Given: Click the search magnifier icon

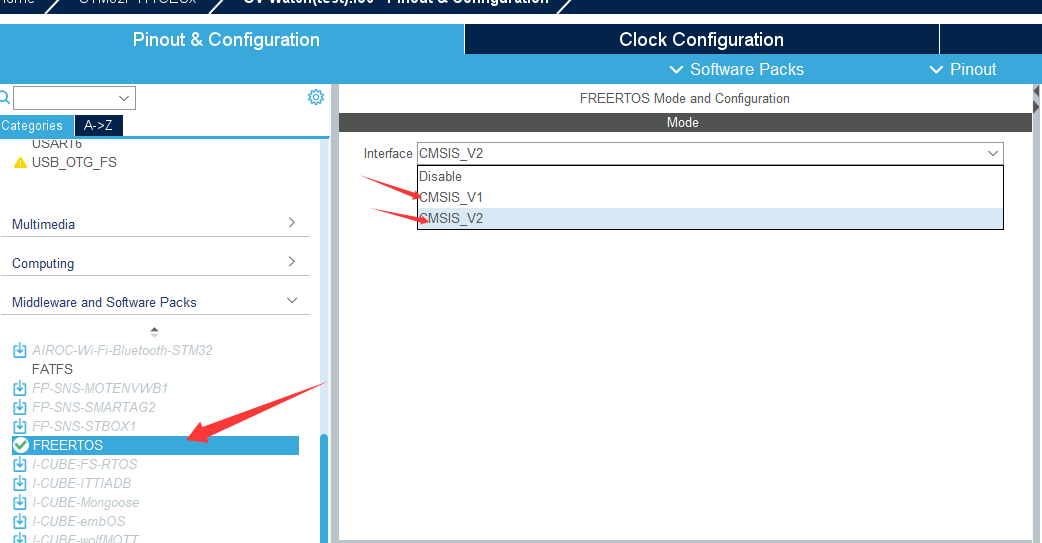Looking at the screenshot, I should click(5, 98).
